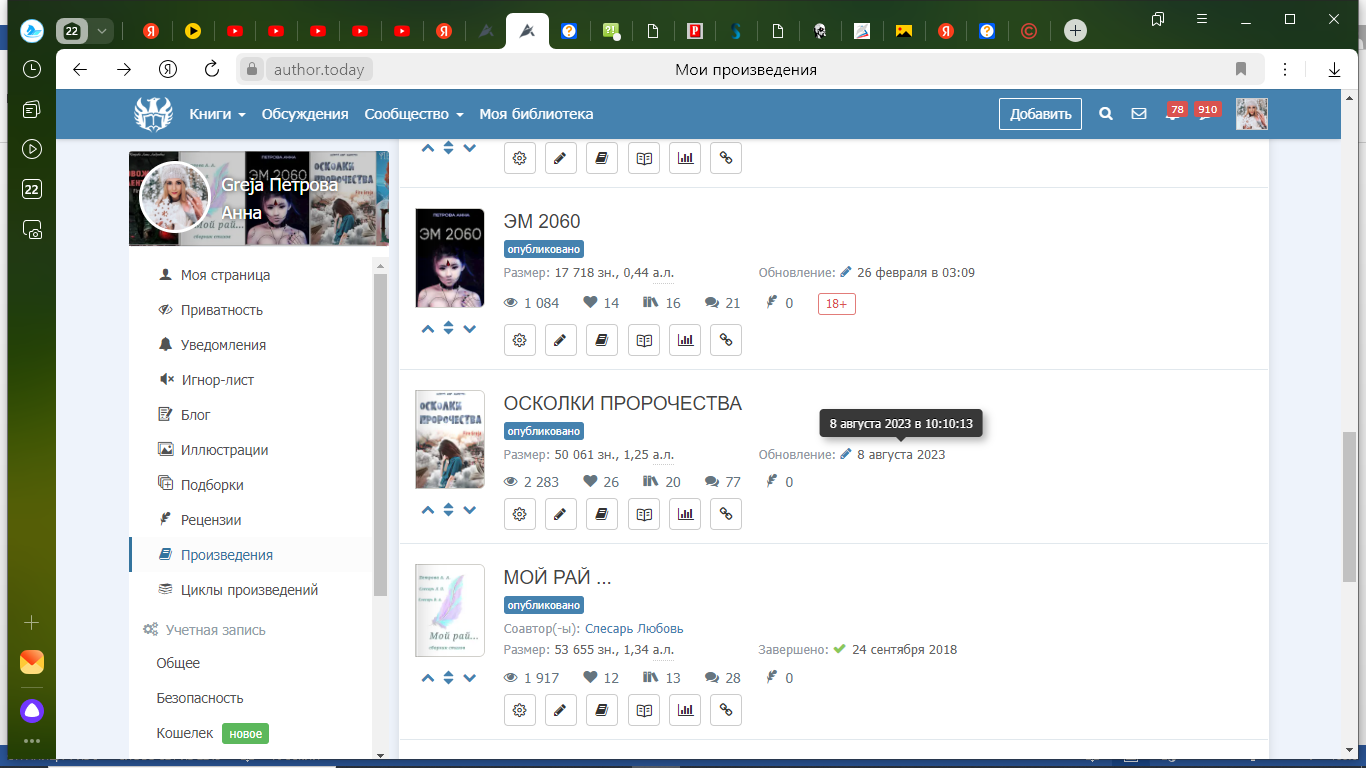Reload the page with the refresh button
The height and width of the screenshot is (768, 1366).
click(211, 69)
